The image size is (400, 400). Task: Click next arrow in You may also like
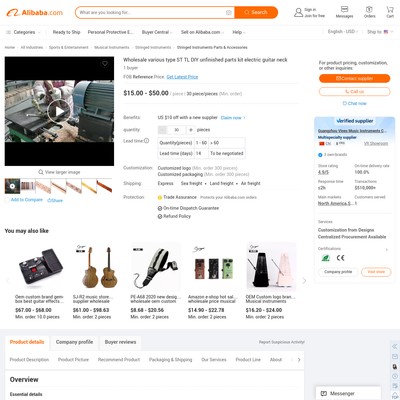pos(304,281)
